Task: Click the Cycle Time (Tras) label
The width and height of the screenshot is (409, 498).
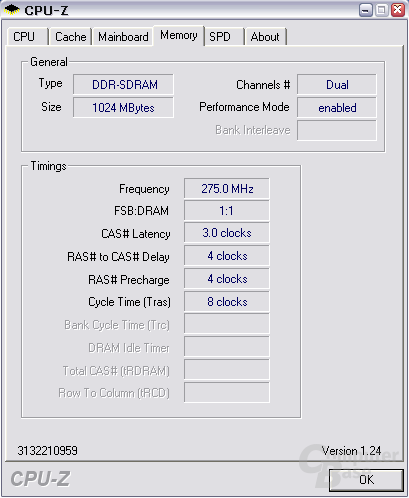Action: pos(129,302)
